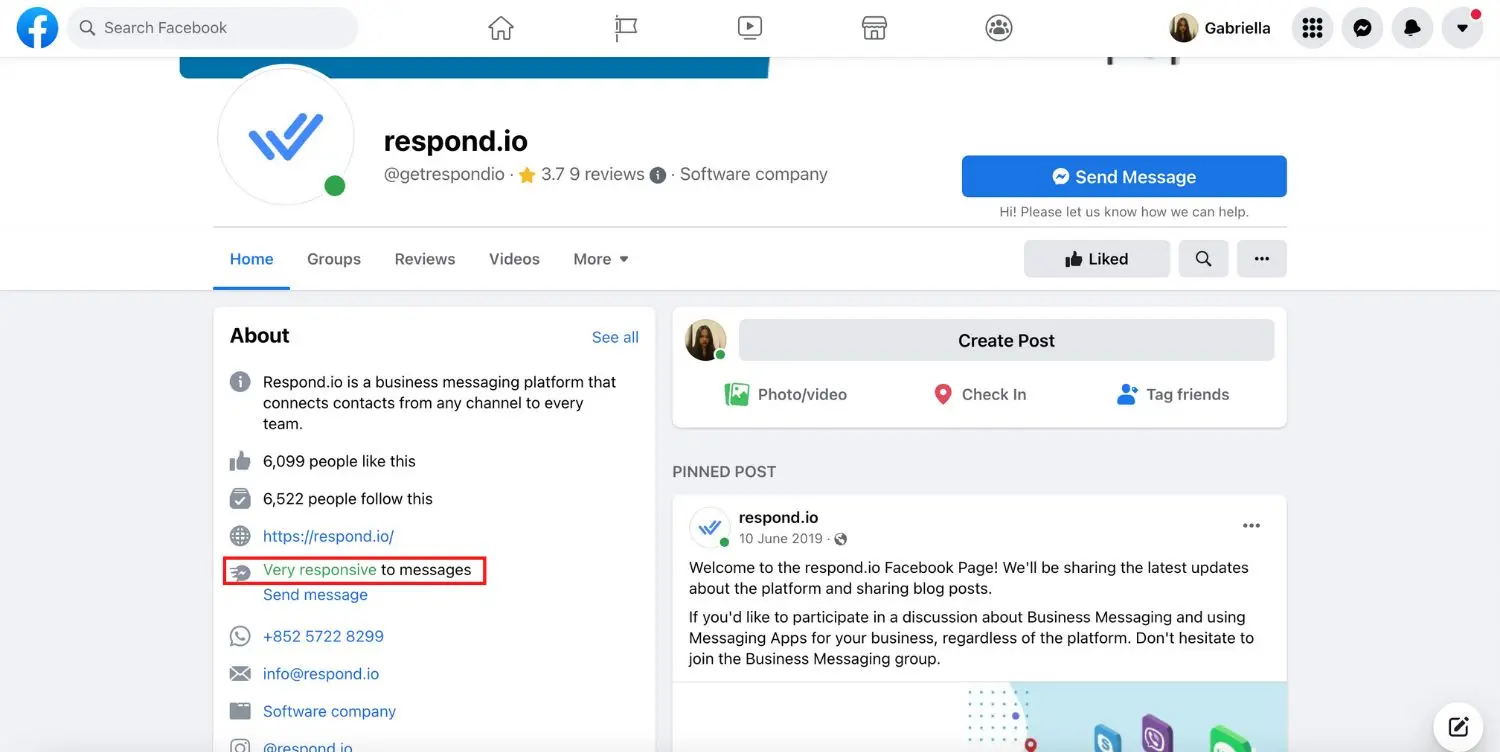Toggle the Liked button
This screenshot has width=1500, height=752.
pos(1097,259)
